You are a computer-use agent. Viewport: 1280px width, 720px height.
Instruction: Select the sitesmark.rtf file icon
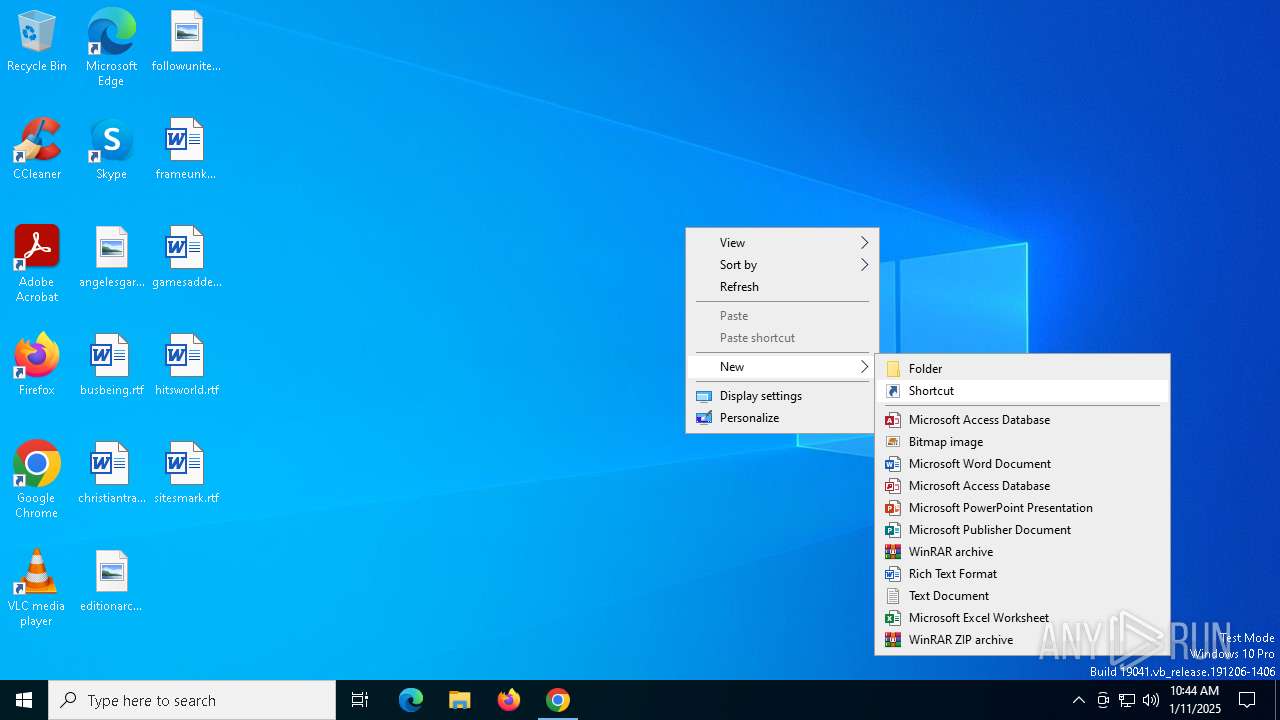coord(186,474)
